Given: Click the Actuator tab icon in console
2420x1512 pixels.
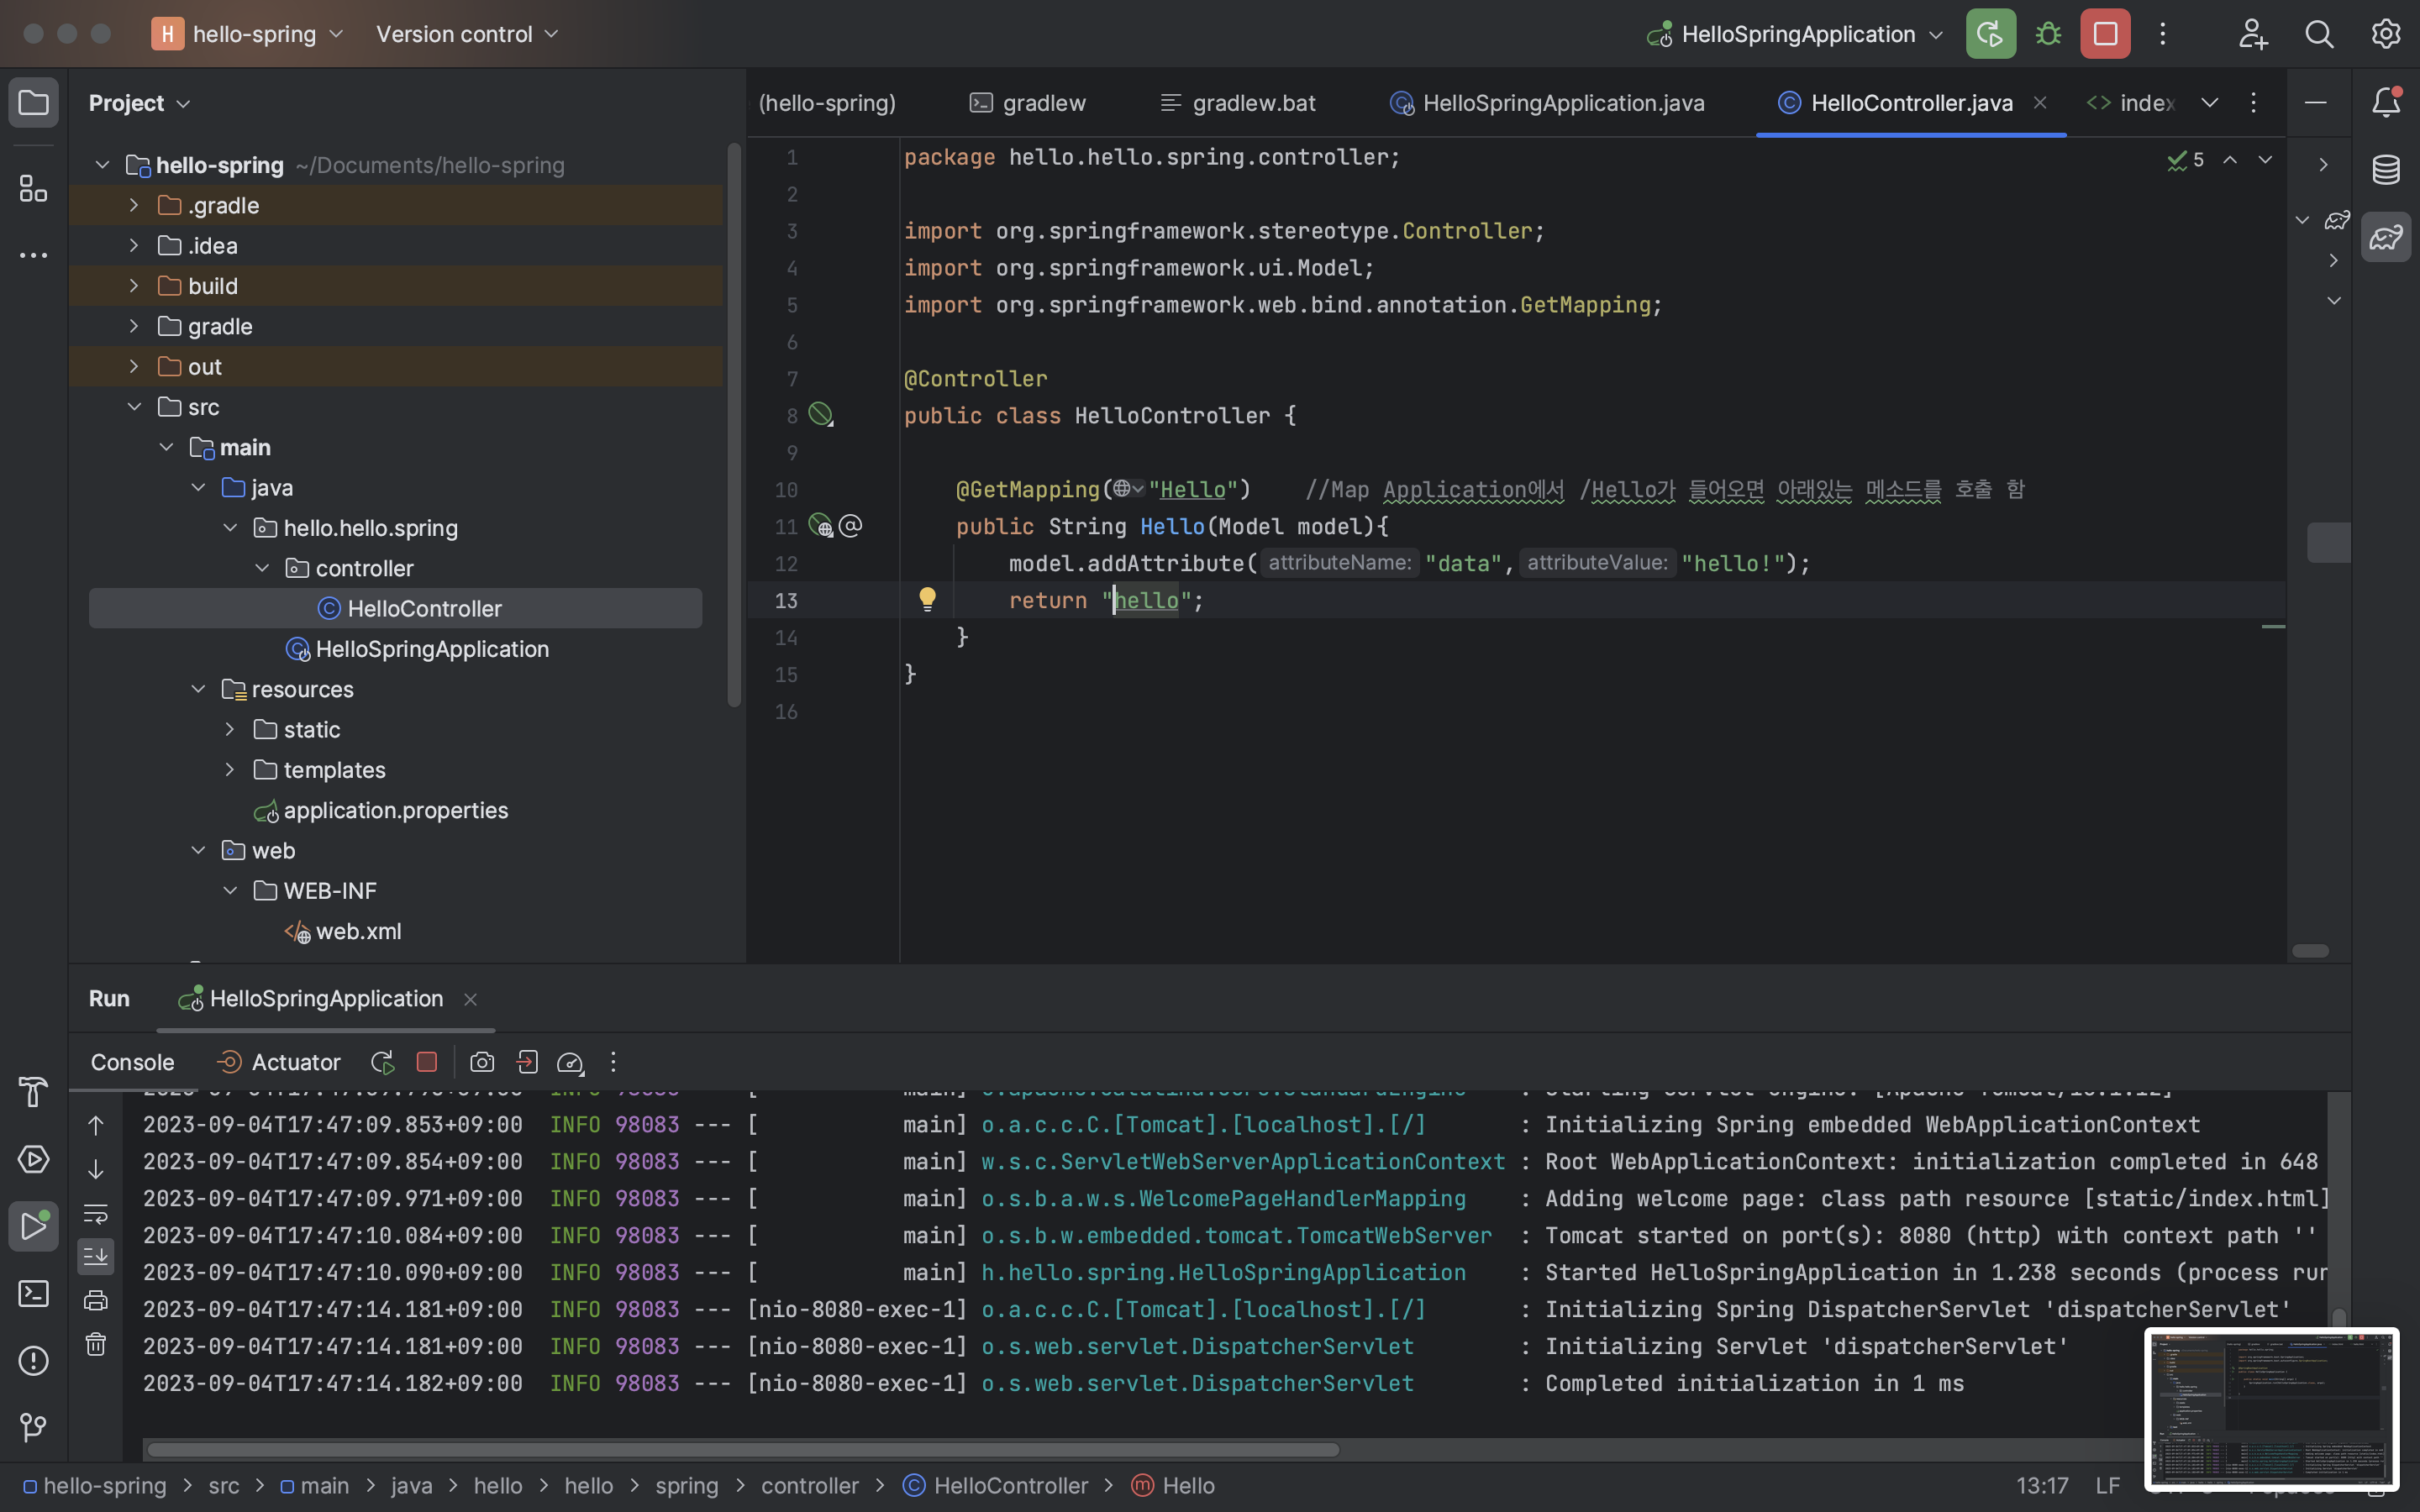Looking at the screenshot, I should tap(227, 1061).
